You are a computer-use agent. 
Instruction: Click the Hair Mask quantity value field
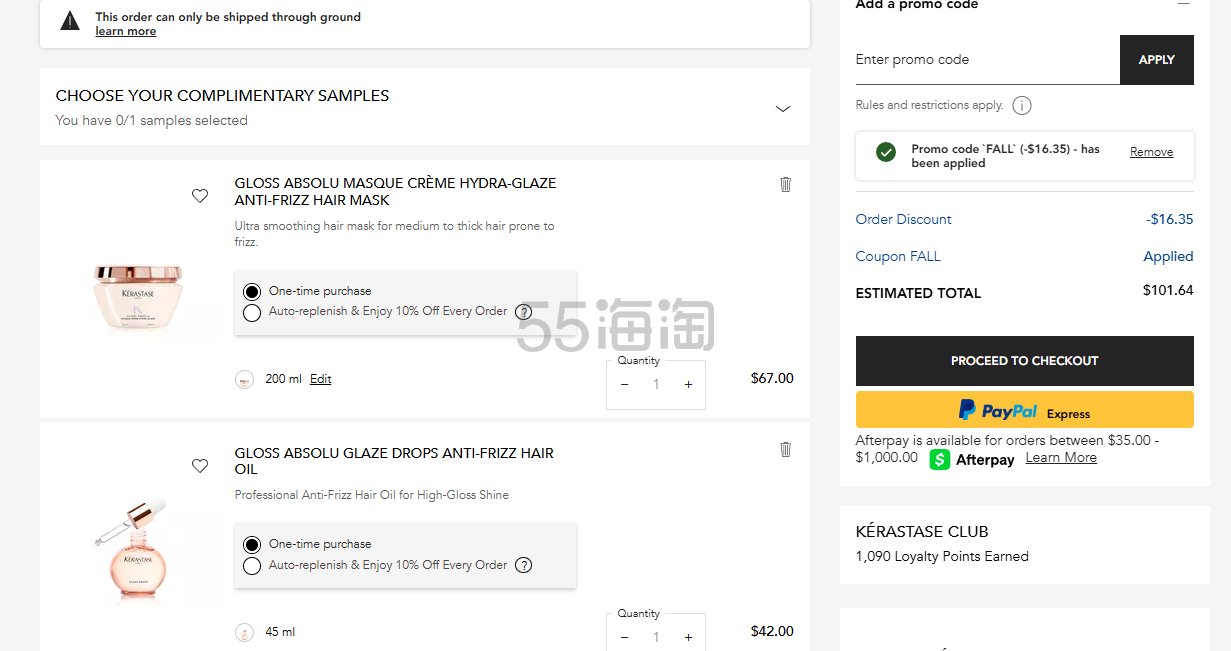pos(656,385)
